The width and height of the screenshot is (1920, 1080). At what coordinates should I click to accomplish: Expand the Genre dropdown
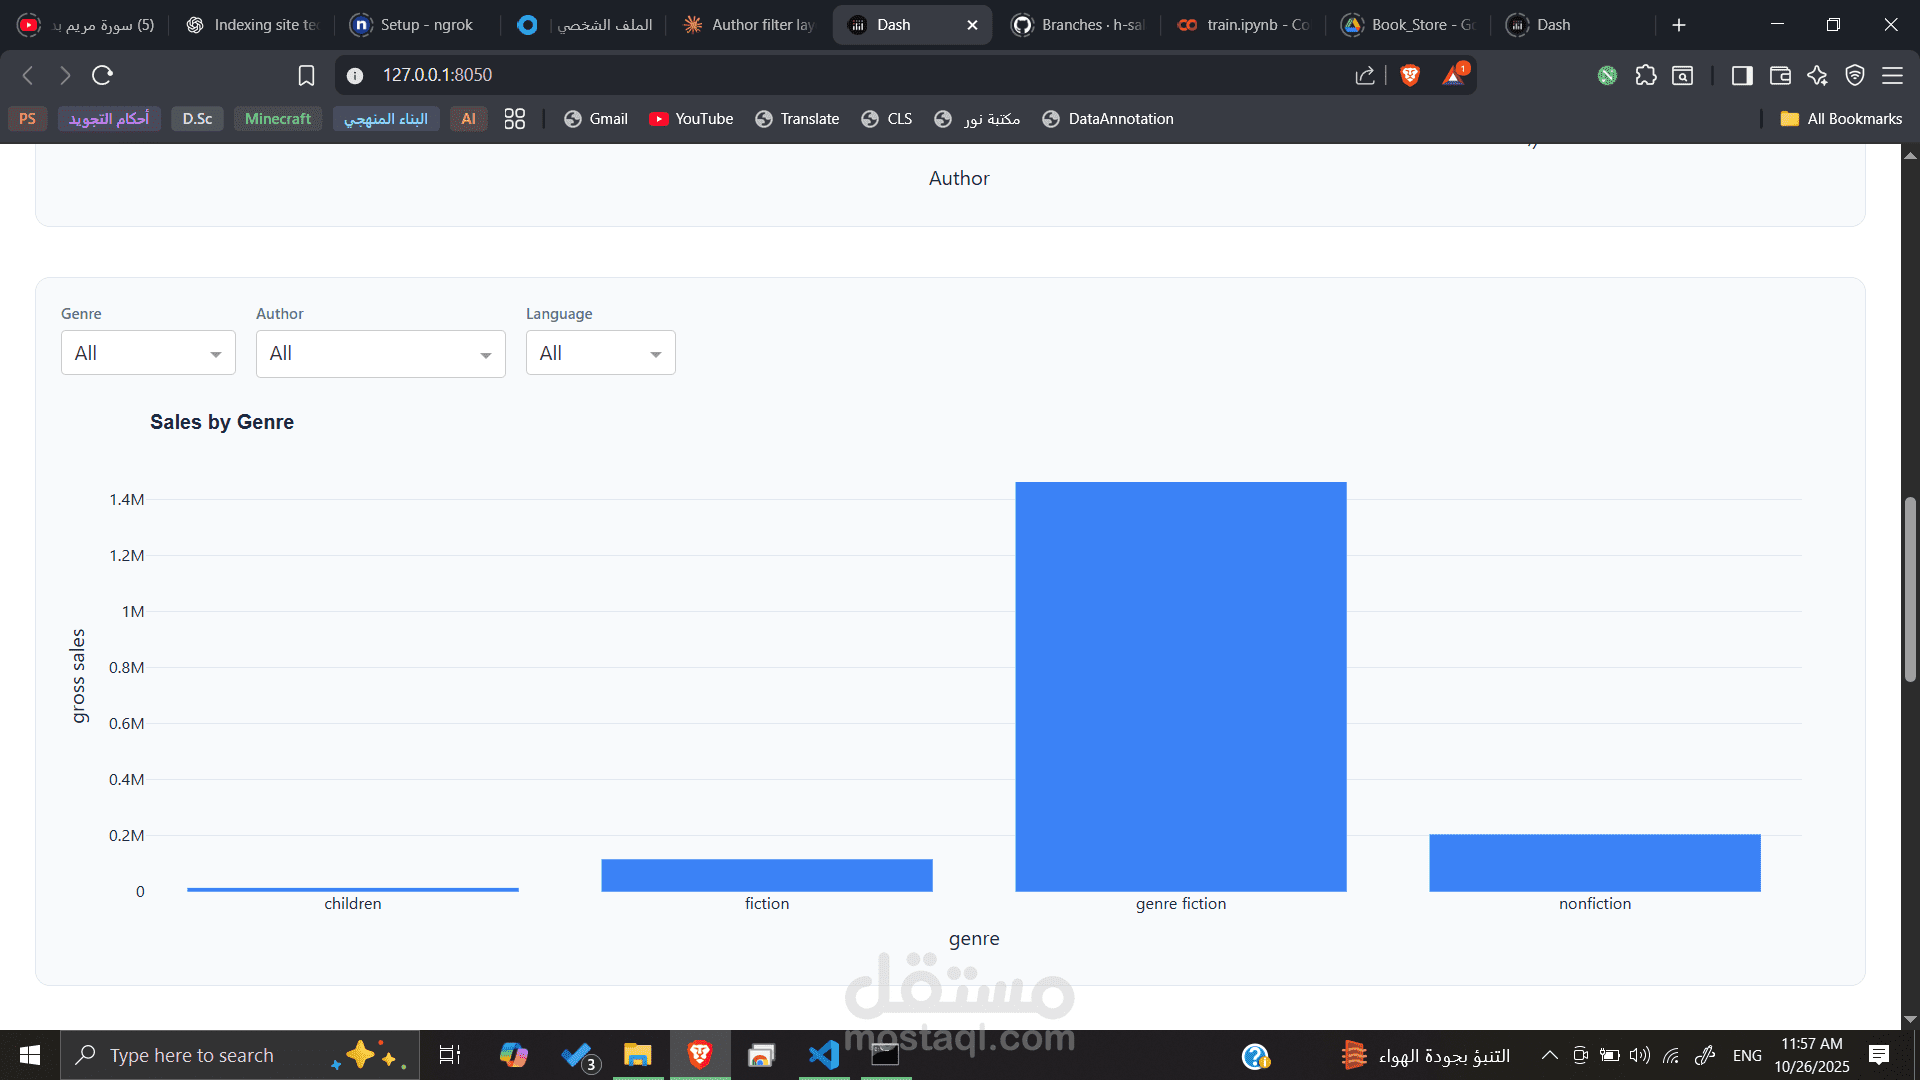point(148,353)
